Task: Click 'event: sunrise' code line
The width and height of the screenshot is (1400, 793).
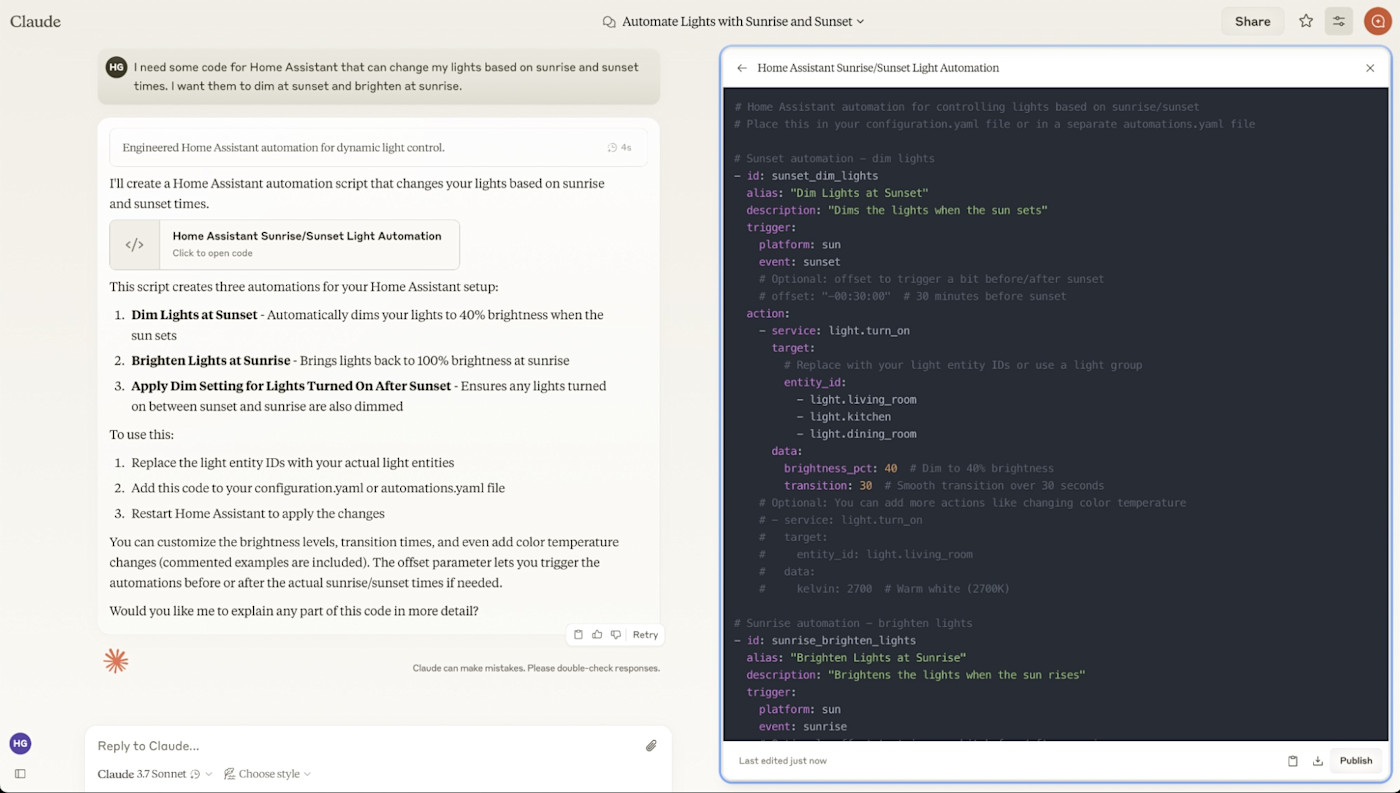Action: pyautogui.click(x=802, y=726)
